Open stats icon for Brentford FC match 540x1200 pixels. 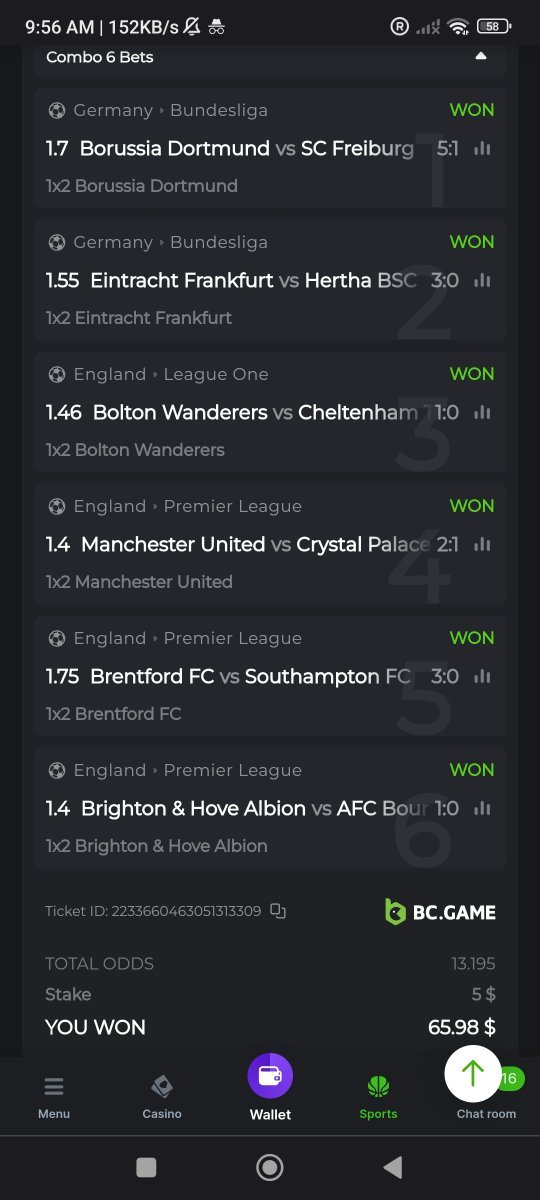click(483, 677)
